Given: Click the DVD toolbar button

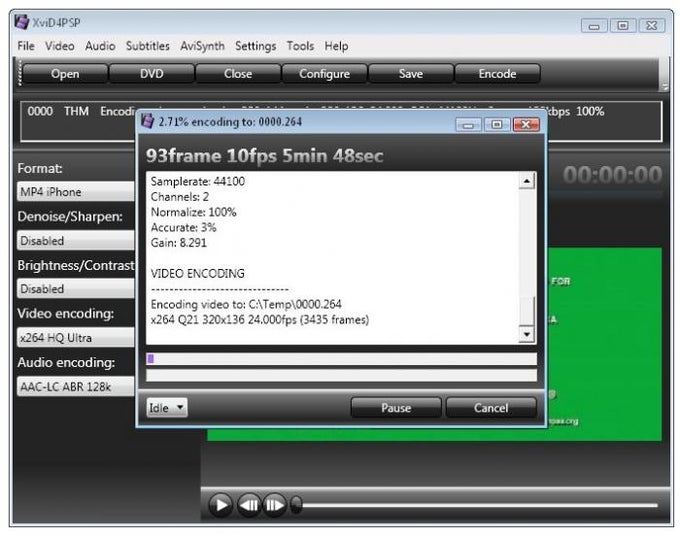Looking at the screenshot, I should click(x=151, y=74).
